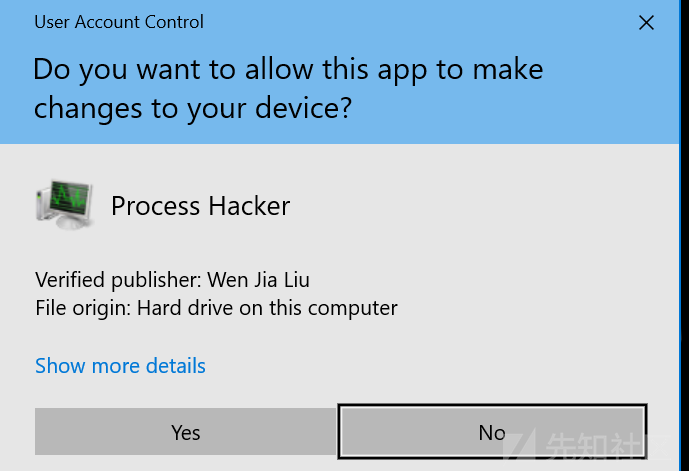Expand Show more details
689x471 pixels.
120,366
